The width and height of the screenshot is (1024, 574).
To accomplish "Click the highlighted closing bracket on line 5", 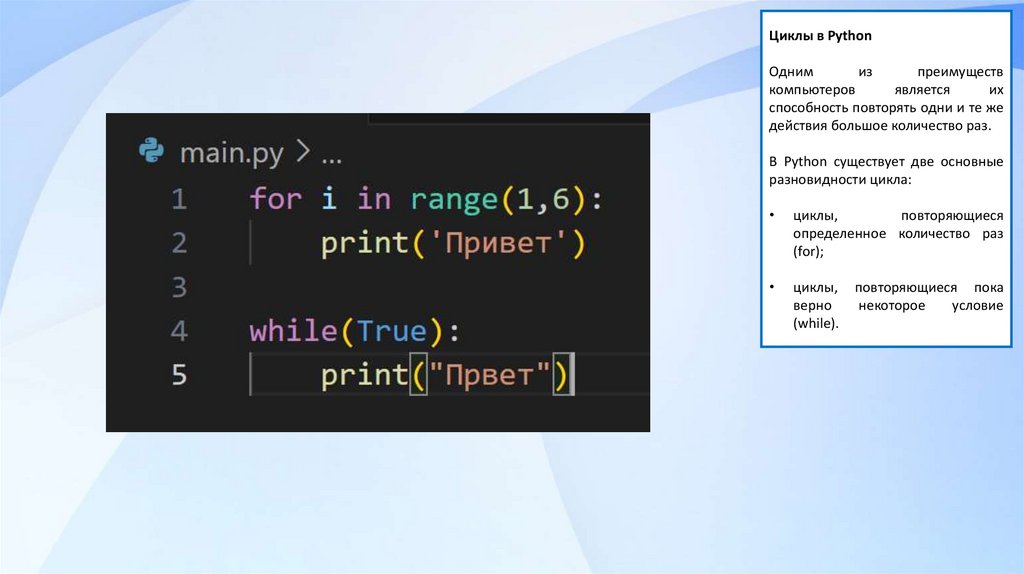I will tap(562, 375).
